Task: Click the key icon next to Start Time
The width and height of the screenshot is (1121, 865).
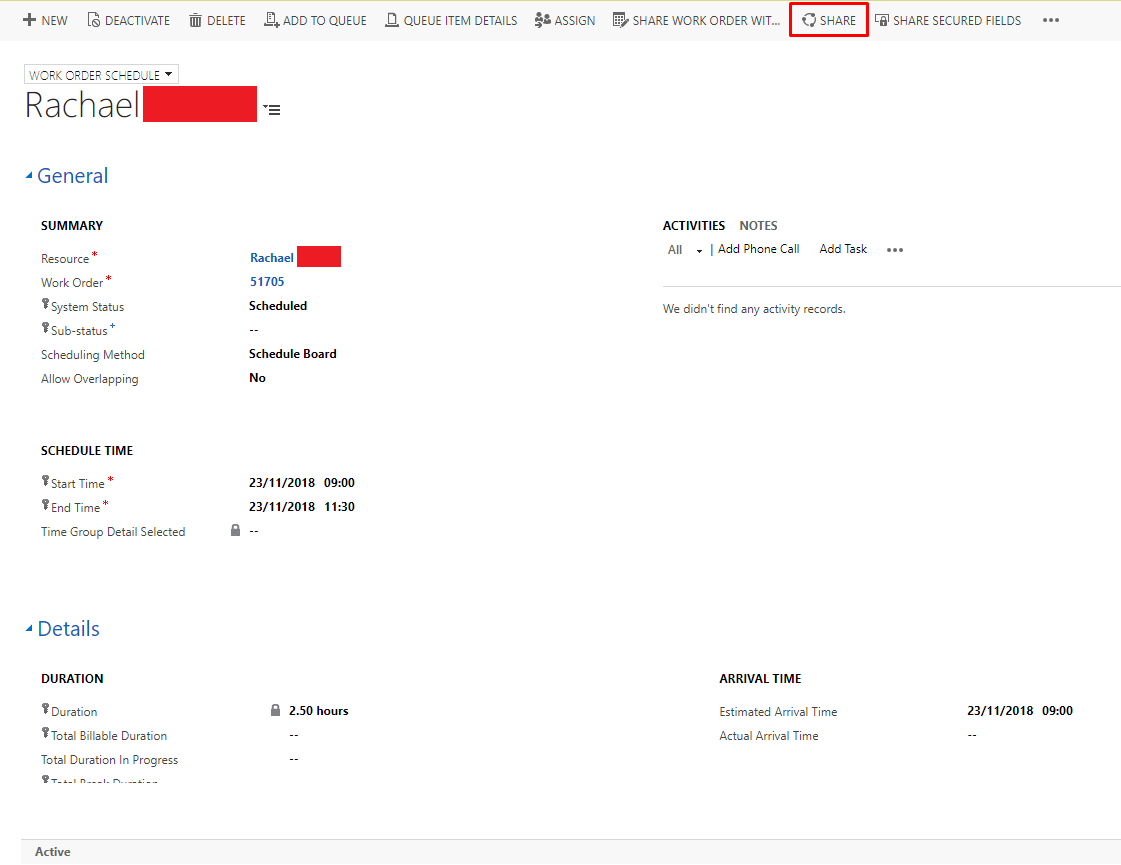Action: coord(45,481)
